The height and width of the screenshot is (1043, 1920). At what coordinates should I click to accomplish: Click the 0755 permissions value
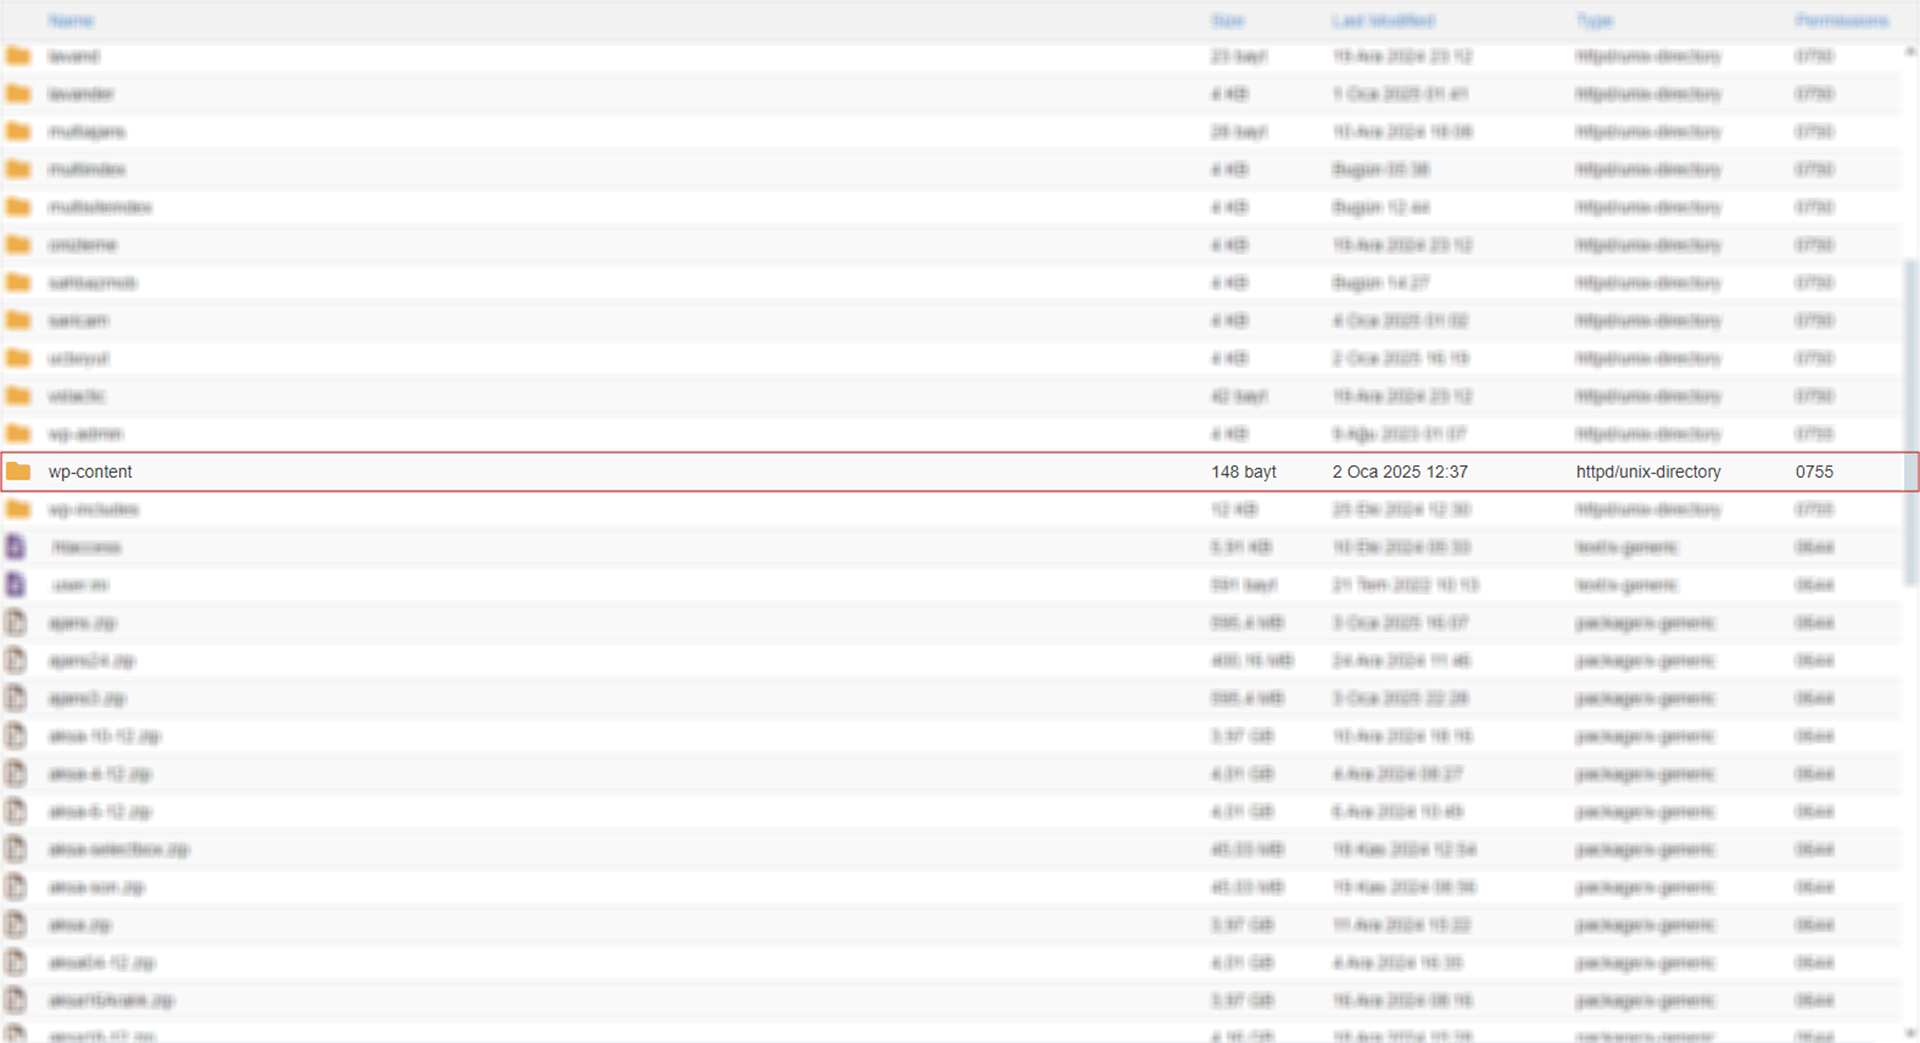pyautogui.click(x=1814, y=472)
